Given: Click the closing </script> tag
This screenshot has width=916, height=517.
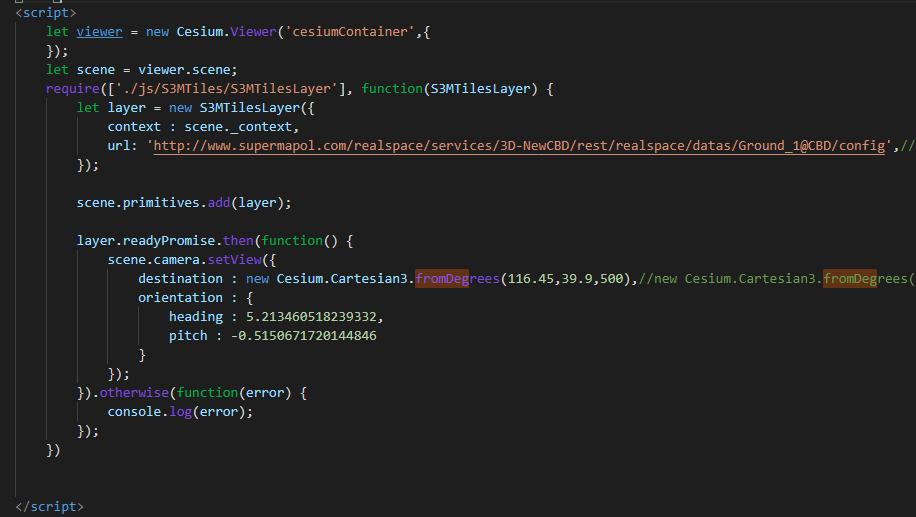Looking at the screenshot, I should (x=49, y=506).
